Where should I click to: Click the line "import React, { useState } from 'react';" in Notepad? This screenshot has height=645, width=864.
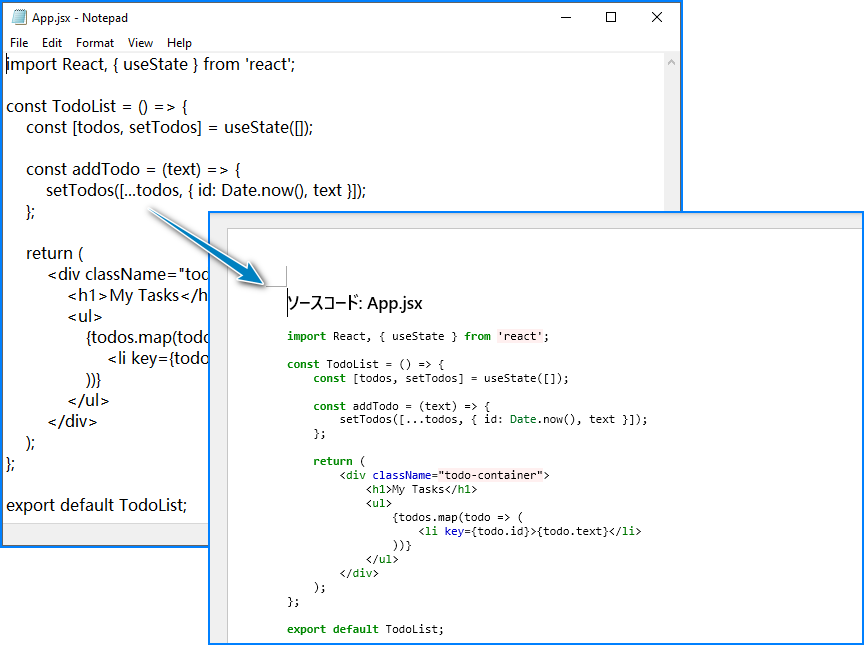point(151,64)
